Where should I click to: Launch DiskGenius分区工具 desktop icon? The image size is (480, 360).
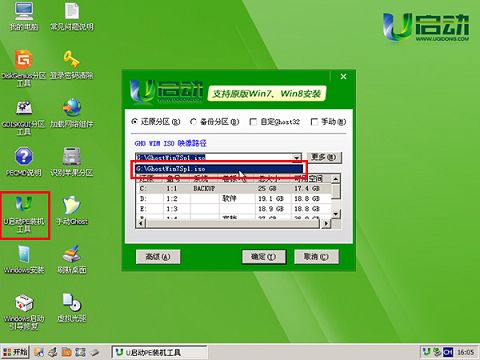[x=24, y=68]
